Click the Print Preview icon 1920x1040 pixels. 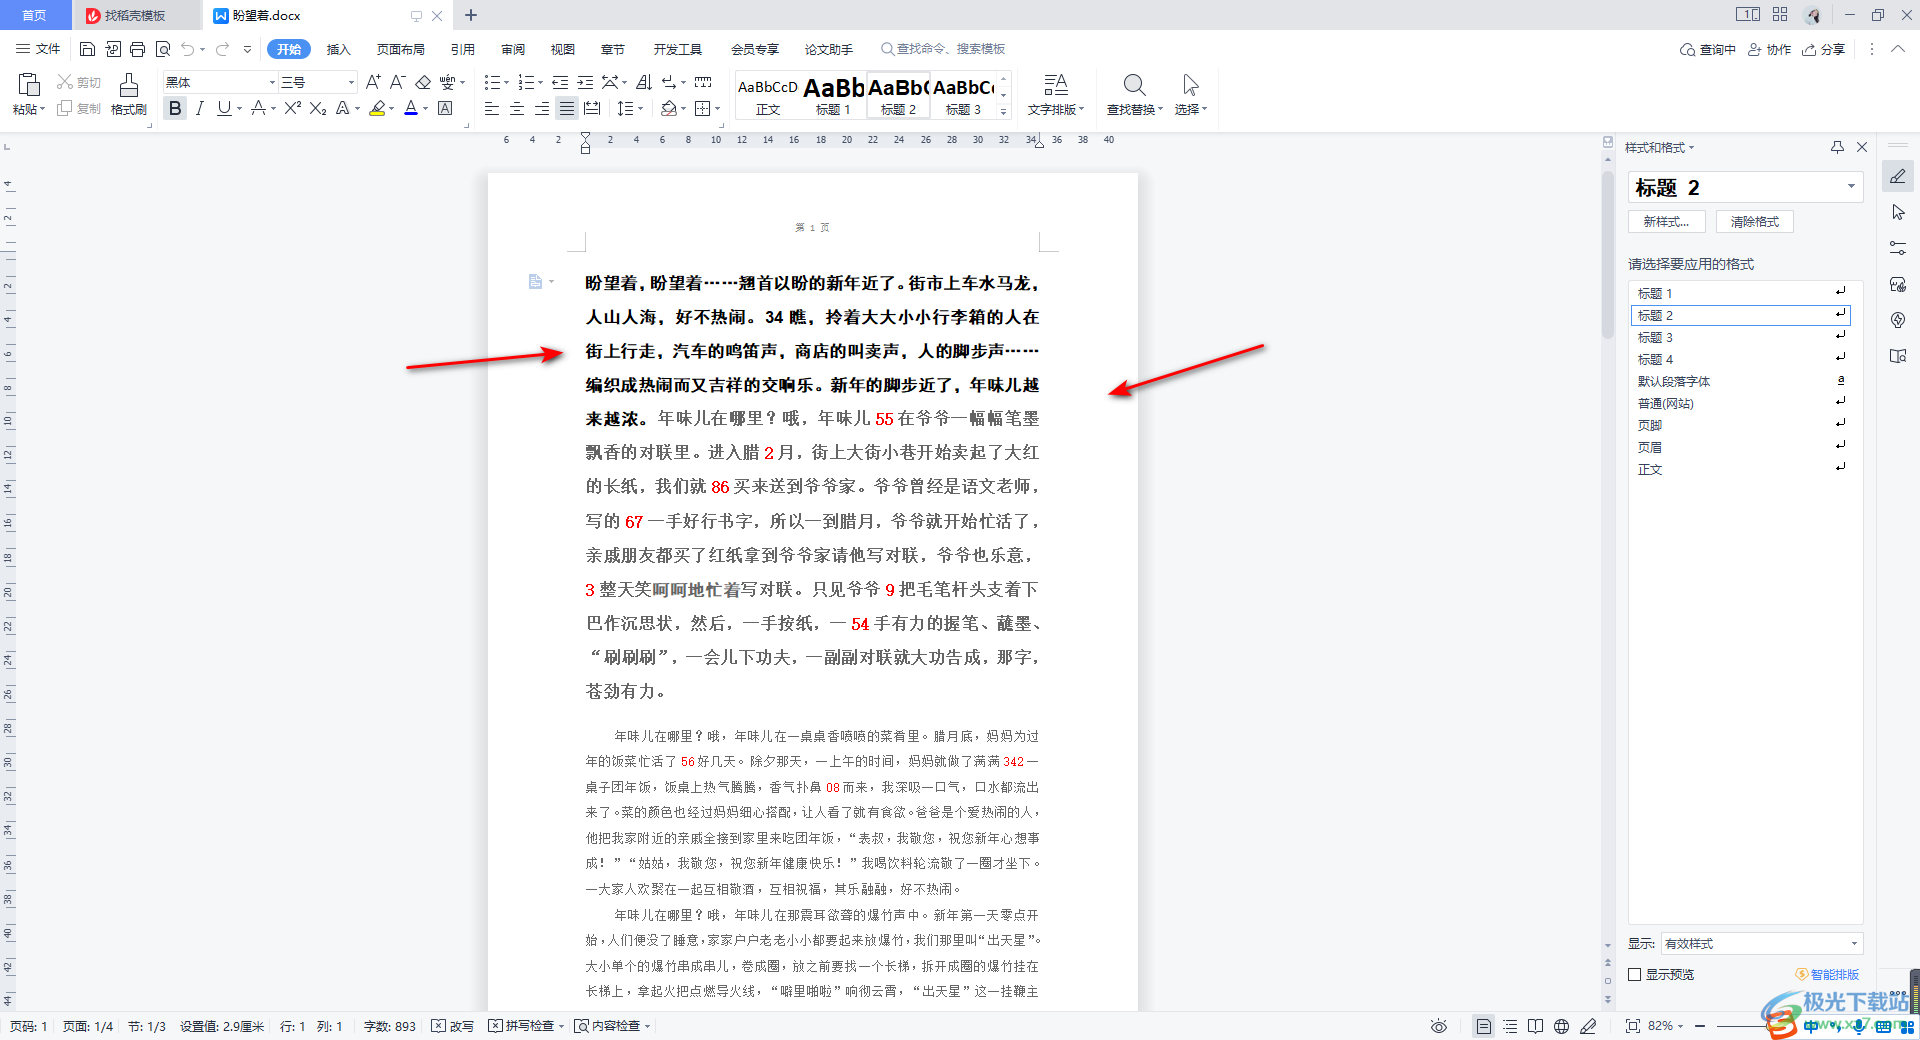(x=163, y=49)
